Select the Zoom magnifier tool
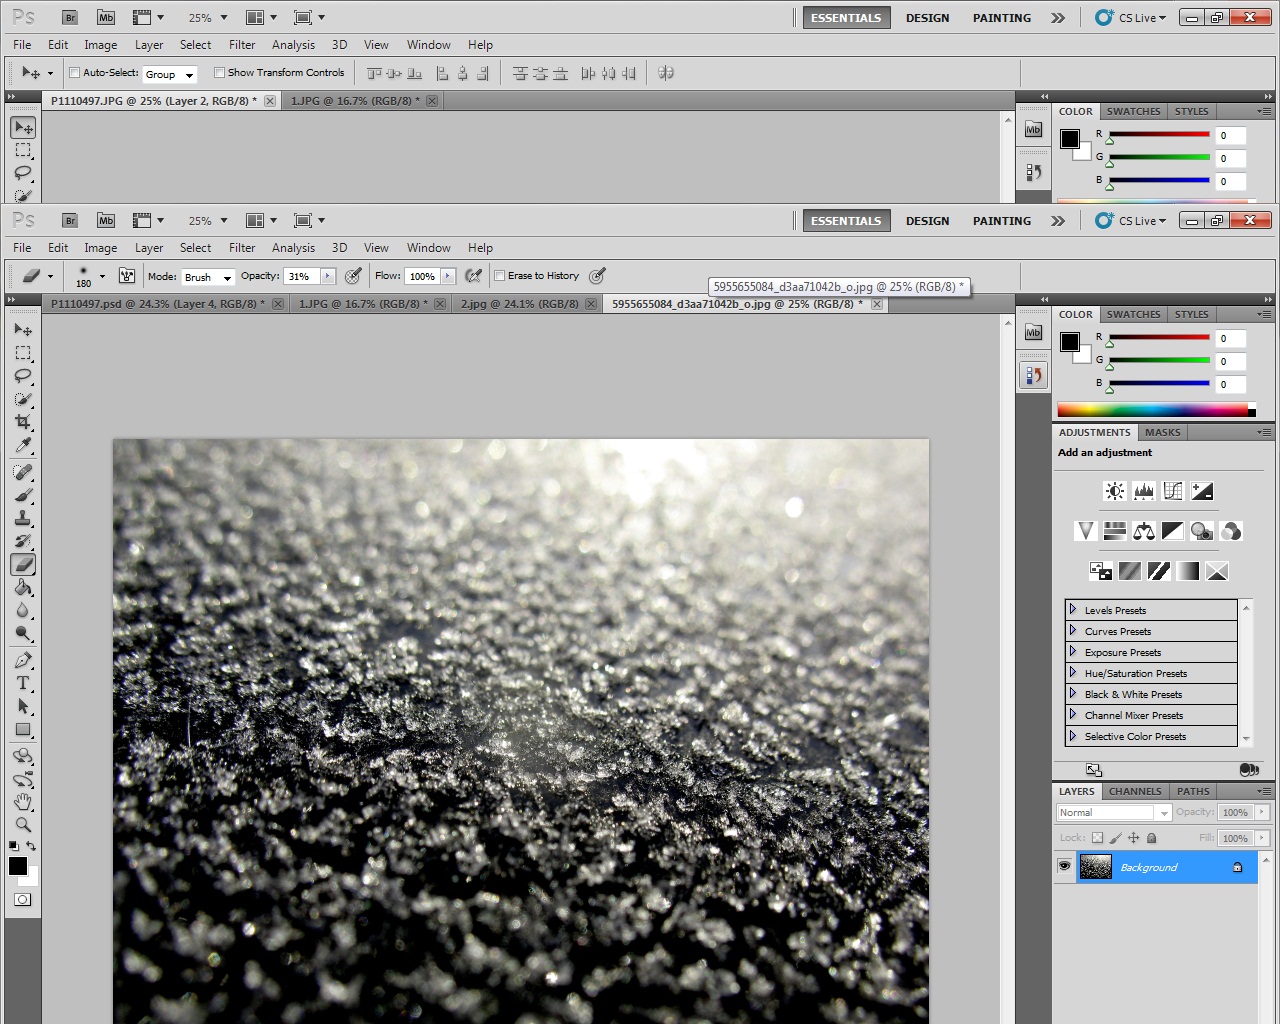Screen dimensions: 1280x1024 23,825
